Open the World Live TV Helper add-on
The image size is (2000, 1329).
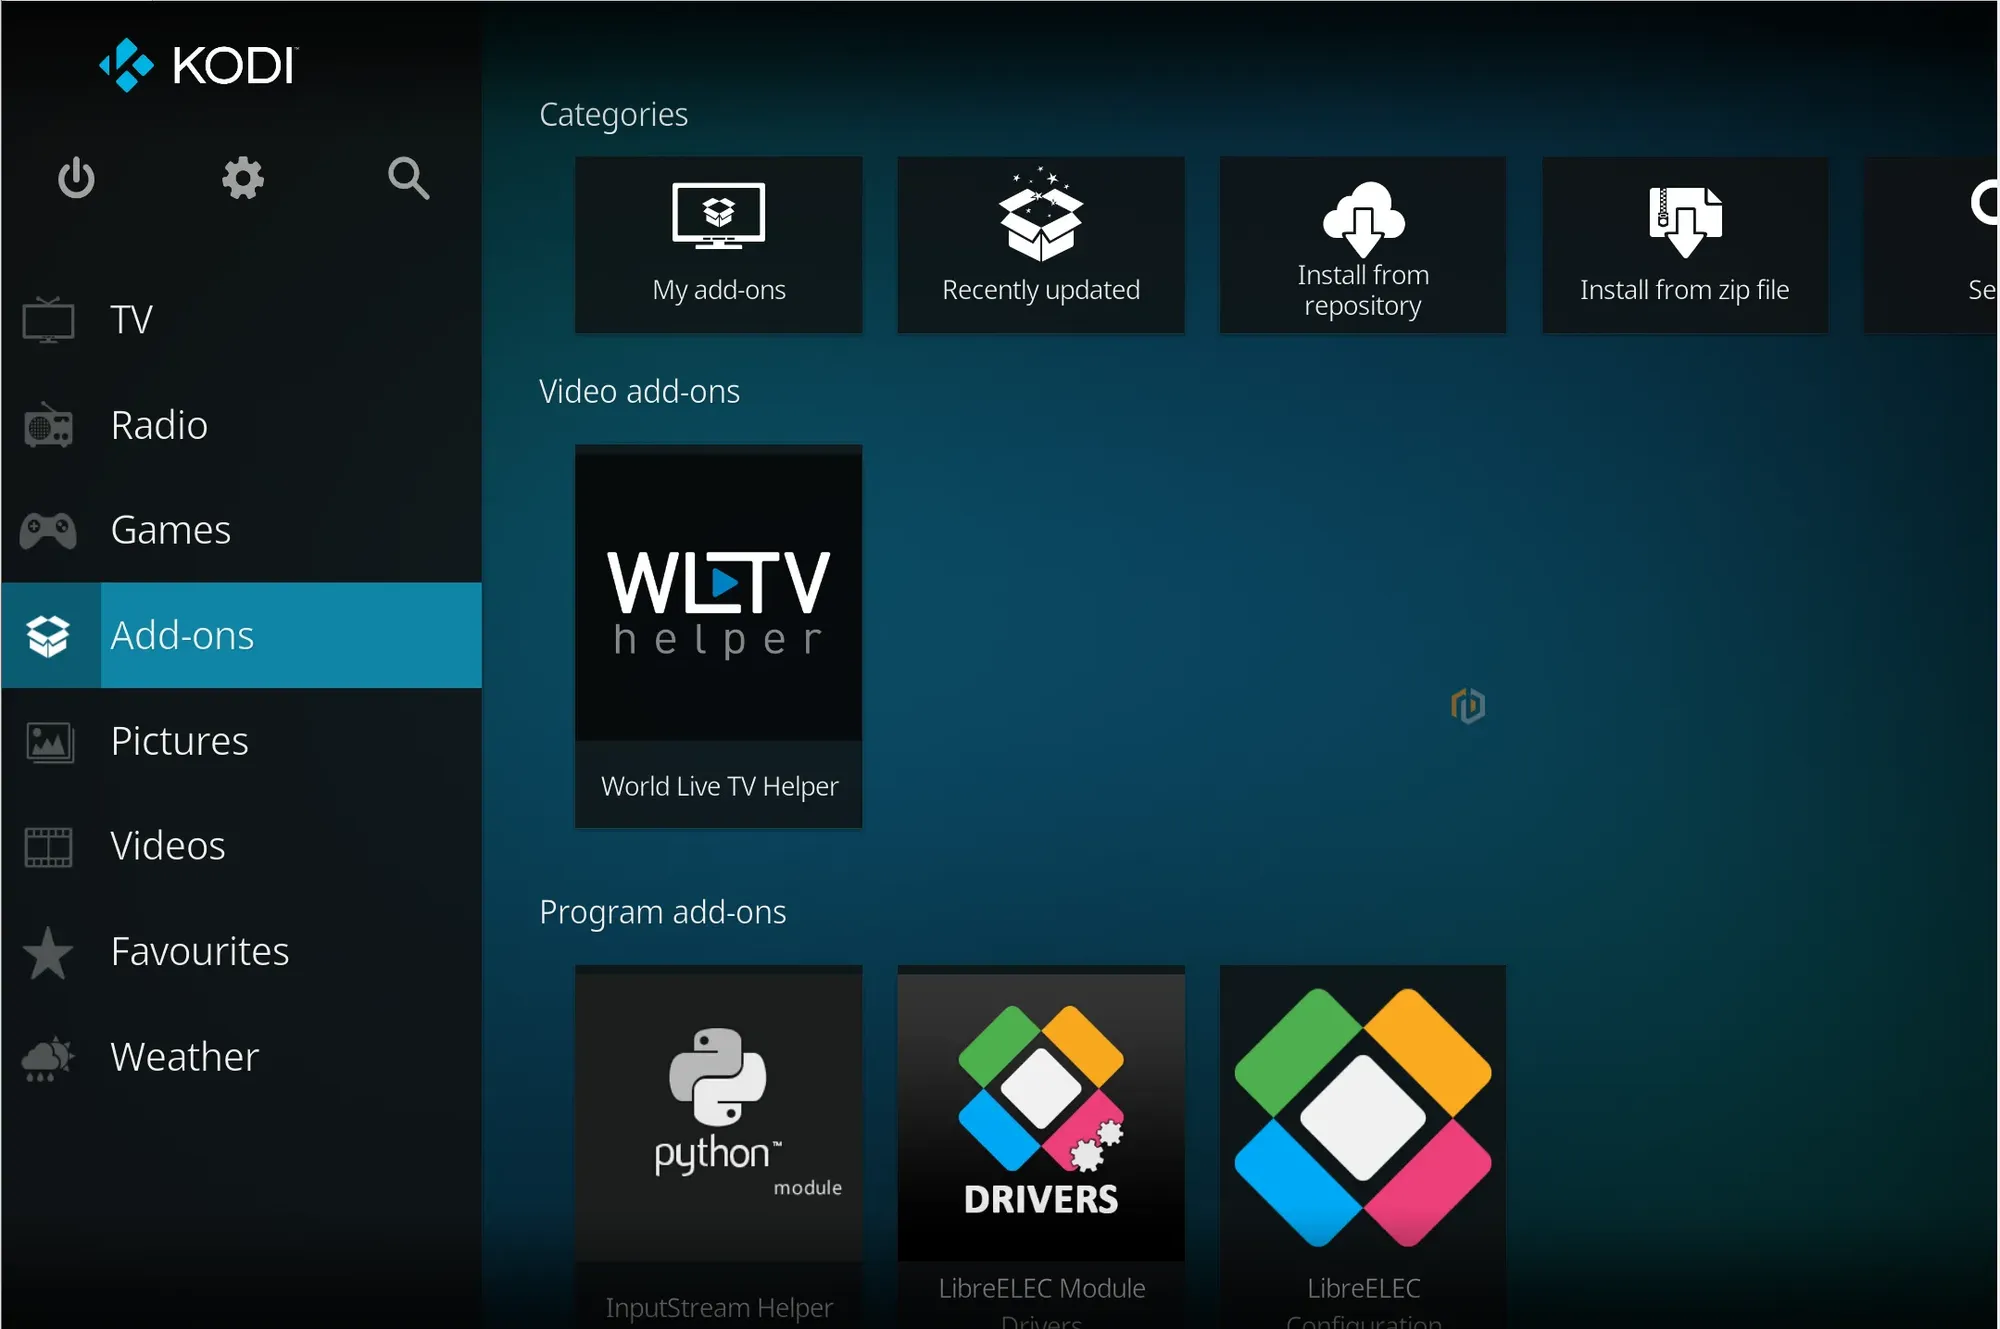point(719,637)
